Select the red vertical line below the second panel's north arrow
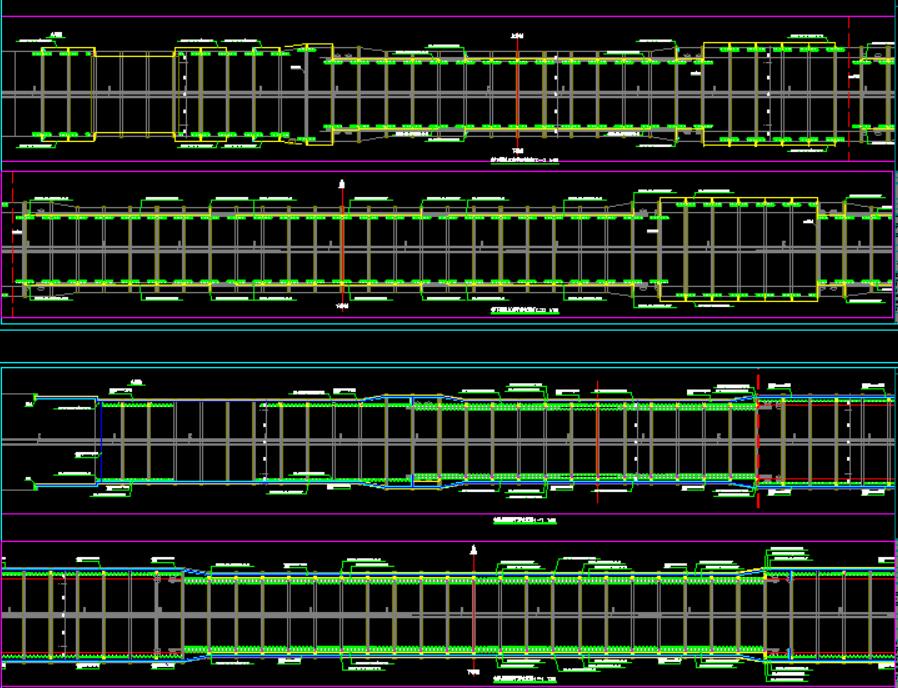Viewport: 898px width, 688px height. 342,250
